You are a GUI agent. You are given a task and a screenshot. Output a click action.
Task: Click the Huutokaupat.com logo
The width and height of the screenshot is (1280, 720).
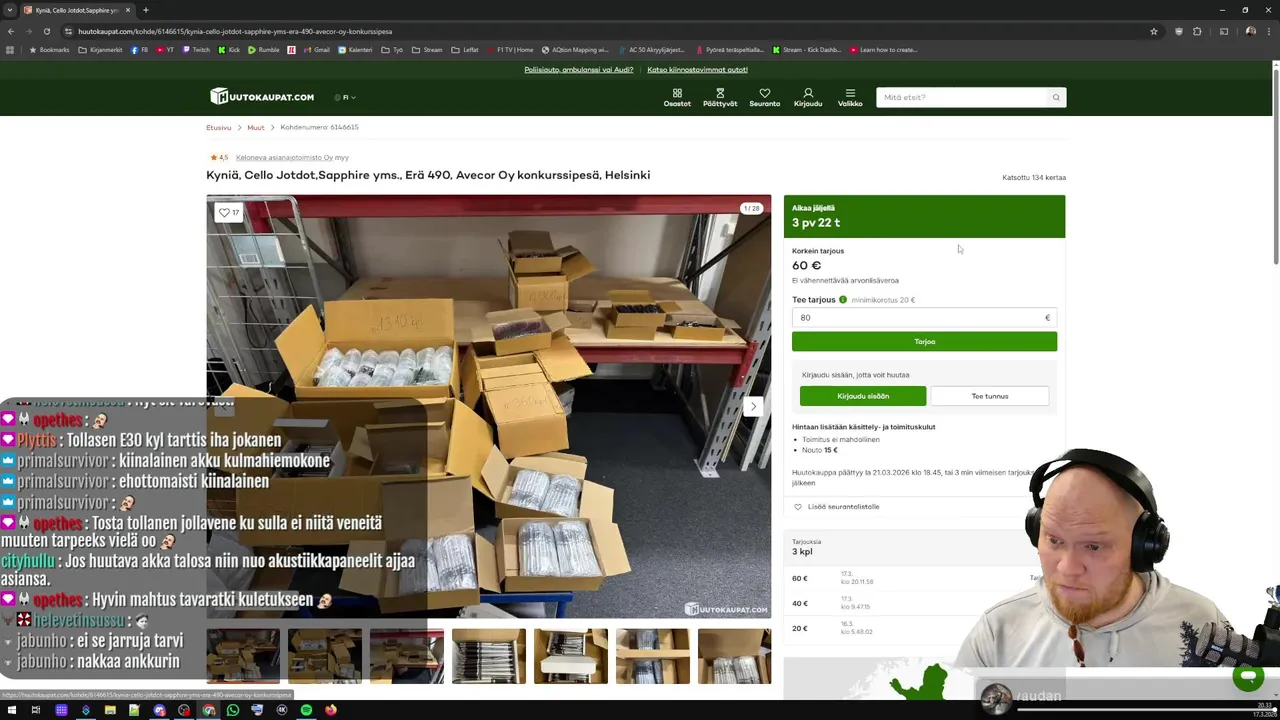tap(262, 97)
